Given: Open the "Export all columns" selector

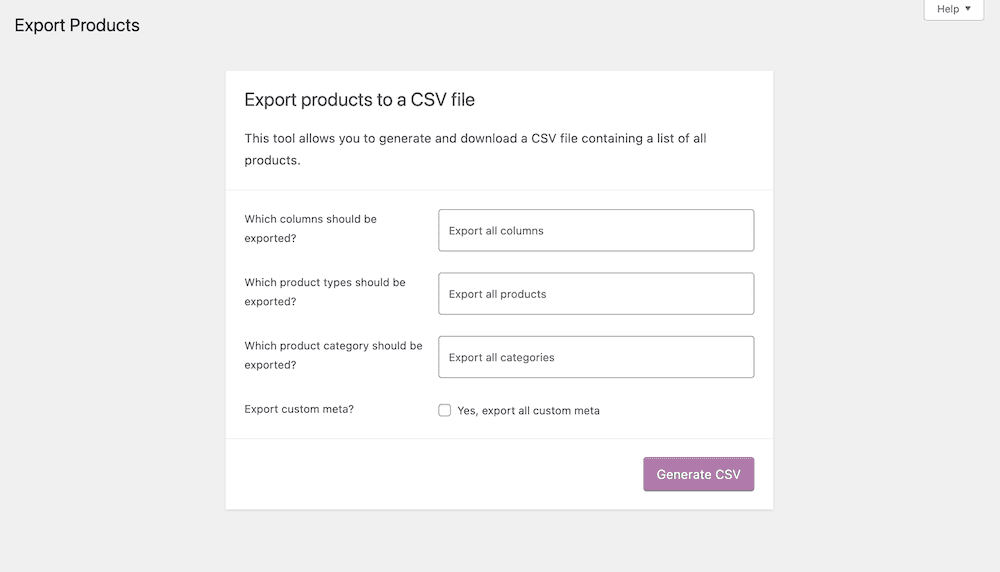Looking at the screenshot, I should pos(596,230).
